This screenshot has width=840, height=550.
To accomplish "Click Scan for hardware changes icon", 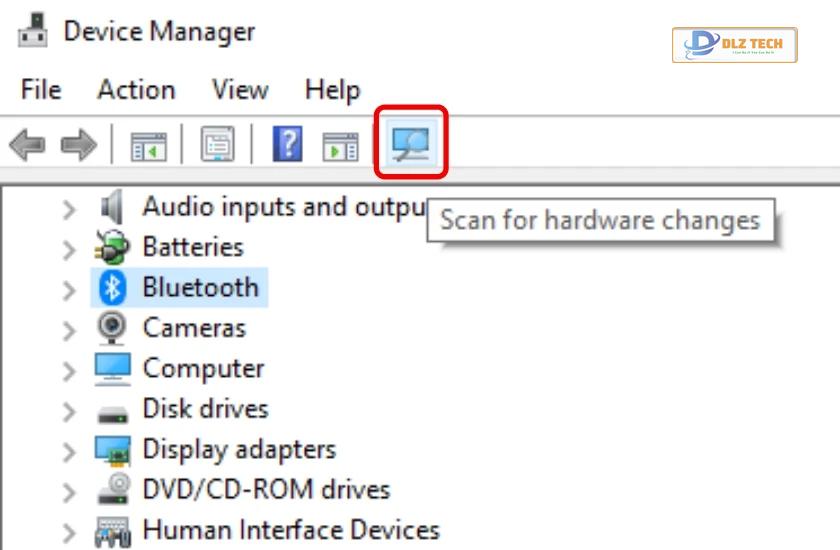I will click(410, 142).
